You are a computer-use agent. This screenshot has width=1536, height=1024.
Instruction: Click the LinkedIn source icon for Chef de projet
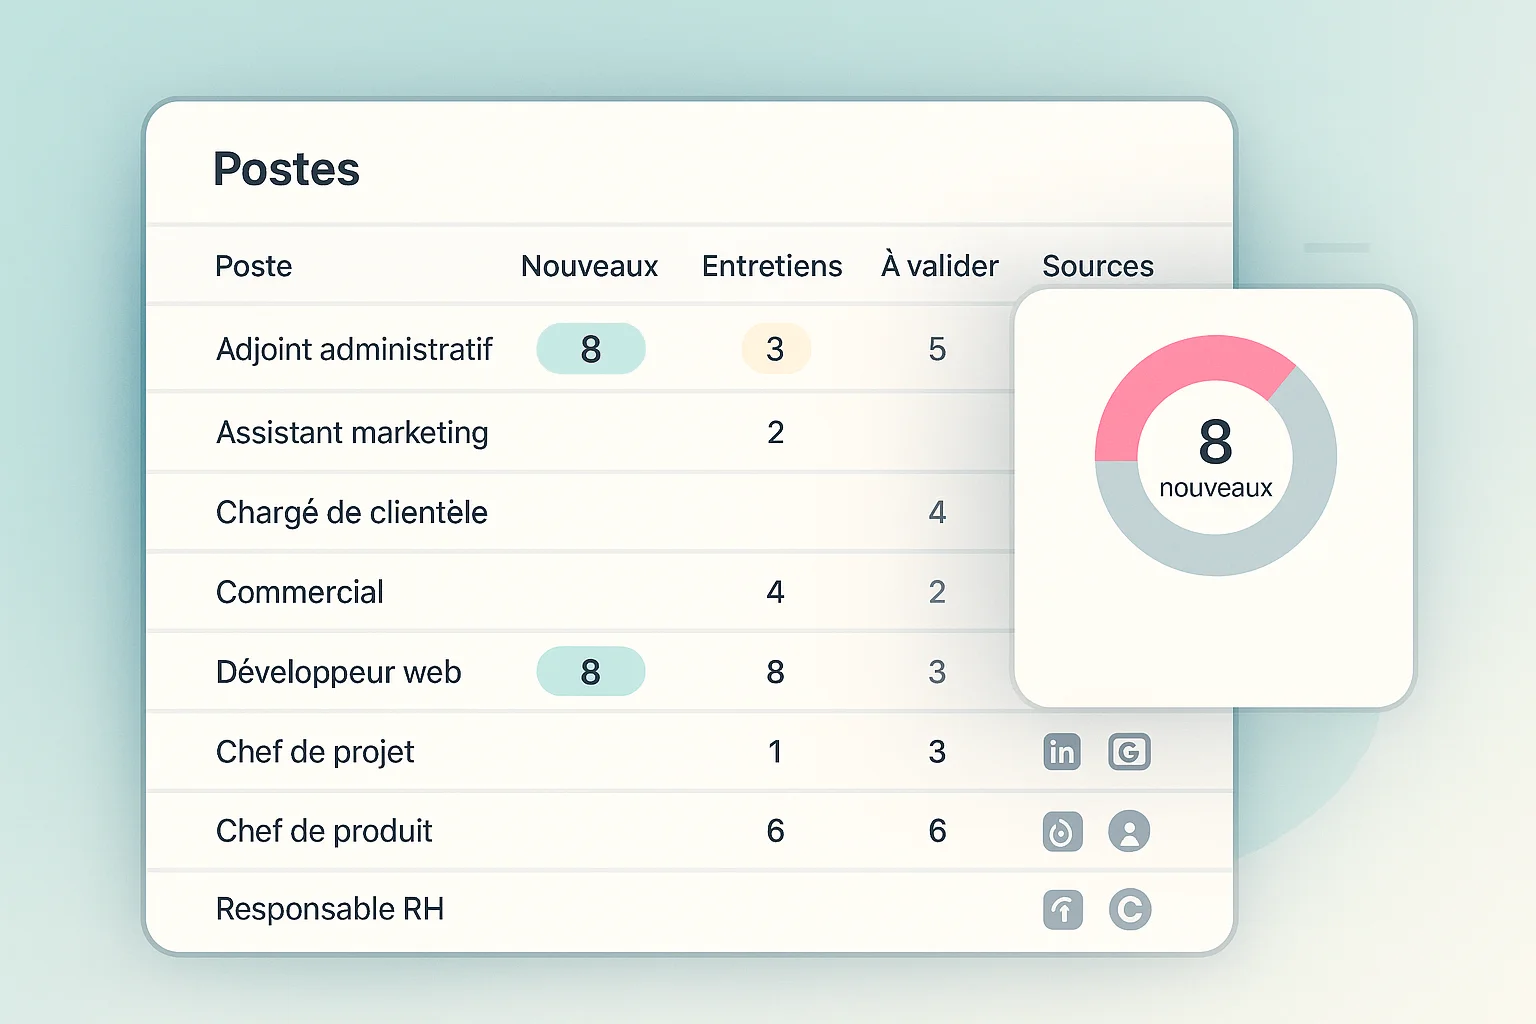[1062, 751]
